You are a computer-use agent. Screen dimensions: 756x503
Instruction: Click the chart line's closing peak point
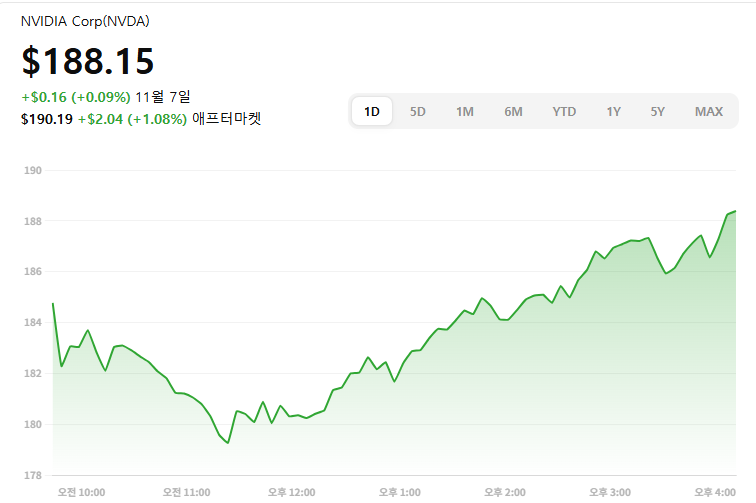735,211
